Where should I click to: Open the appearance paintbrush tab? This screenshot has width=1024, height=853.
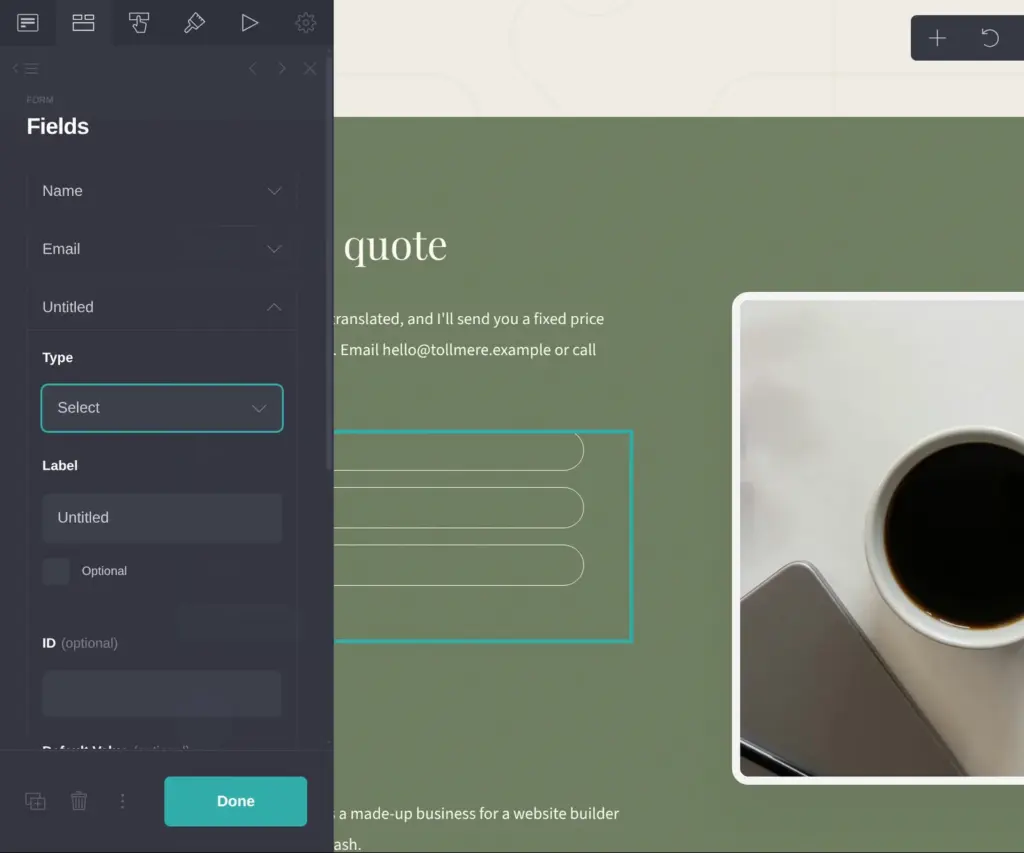point(194,23)
